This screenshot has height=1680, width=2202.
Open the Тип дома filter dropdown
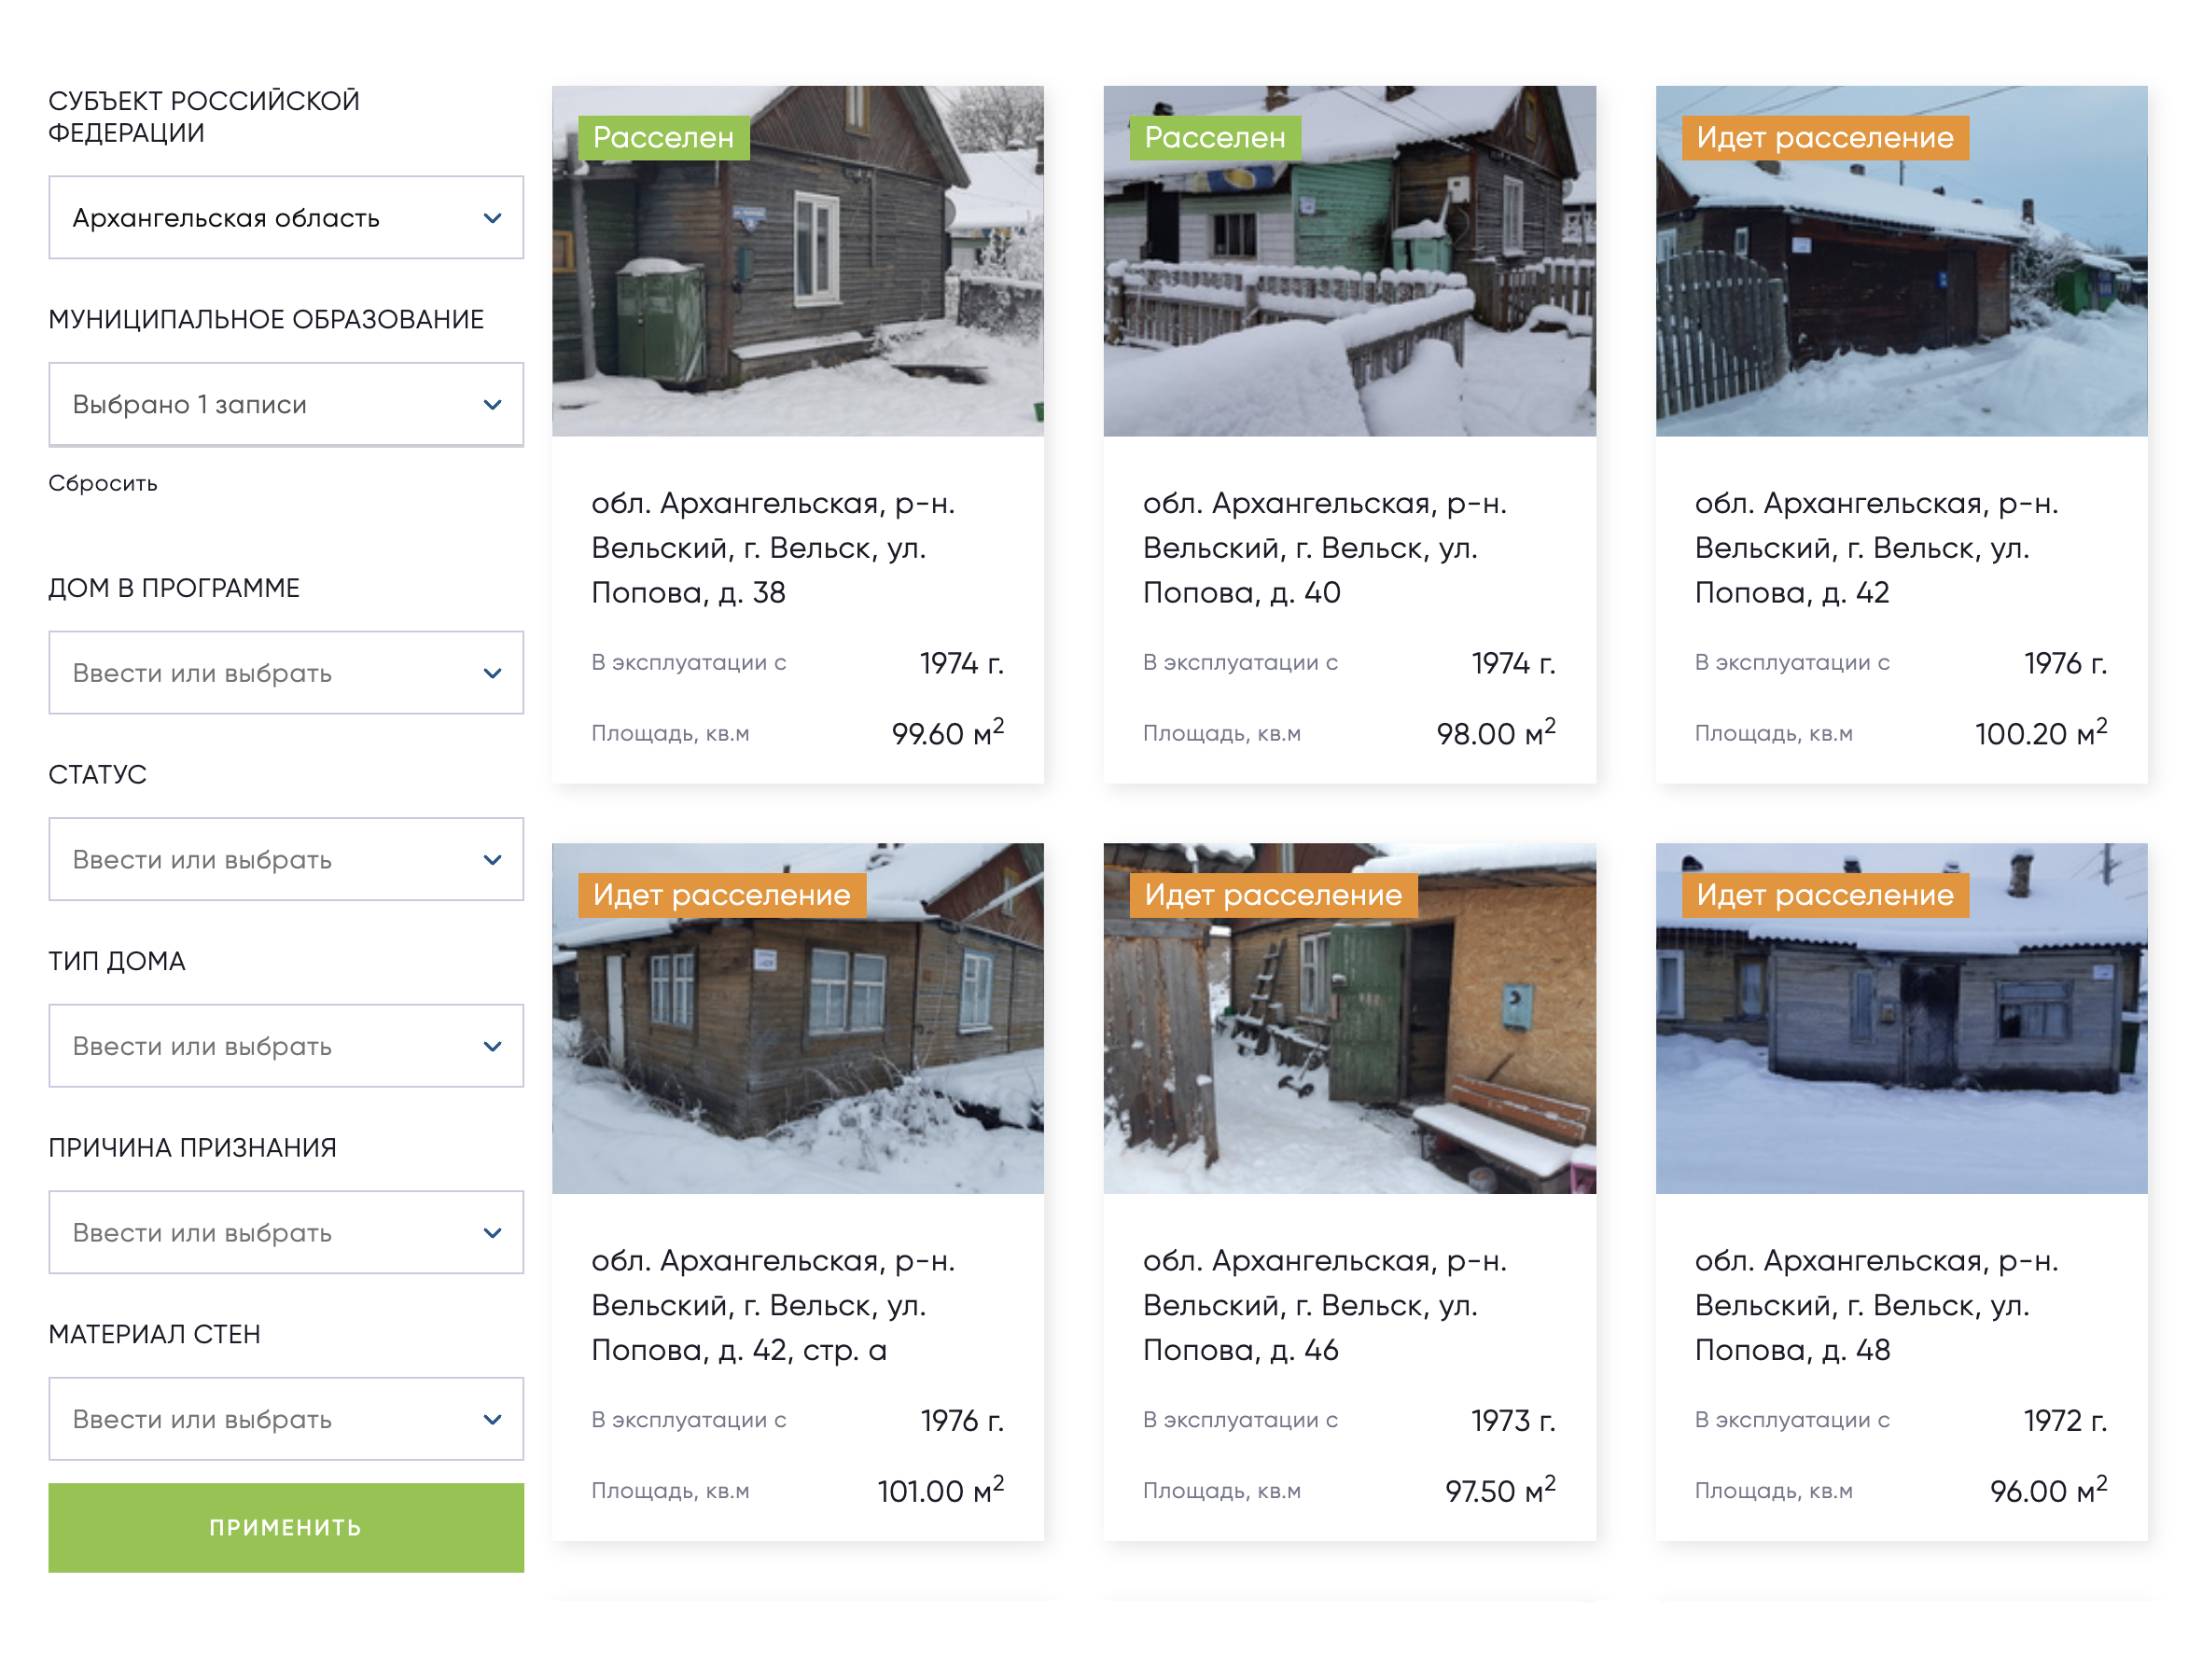coord(285,1045)
